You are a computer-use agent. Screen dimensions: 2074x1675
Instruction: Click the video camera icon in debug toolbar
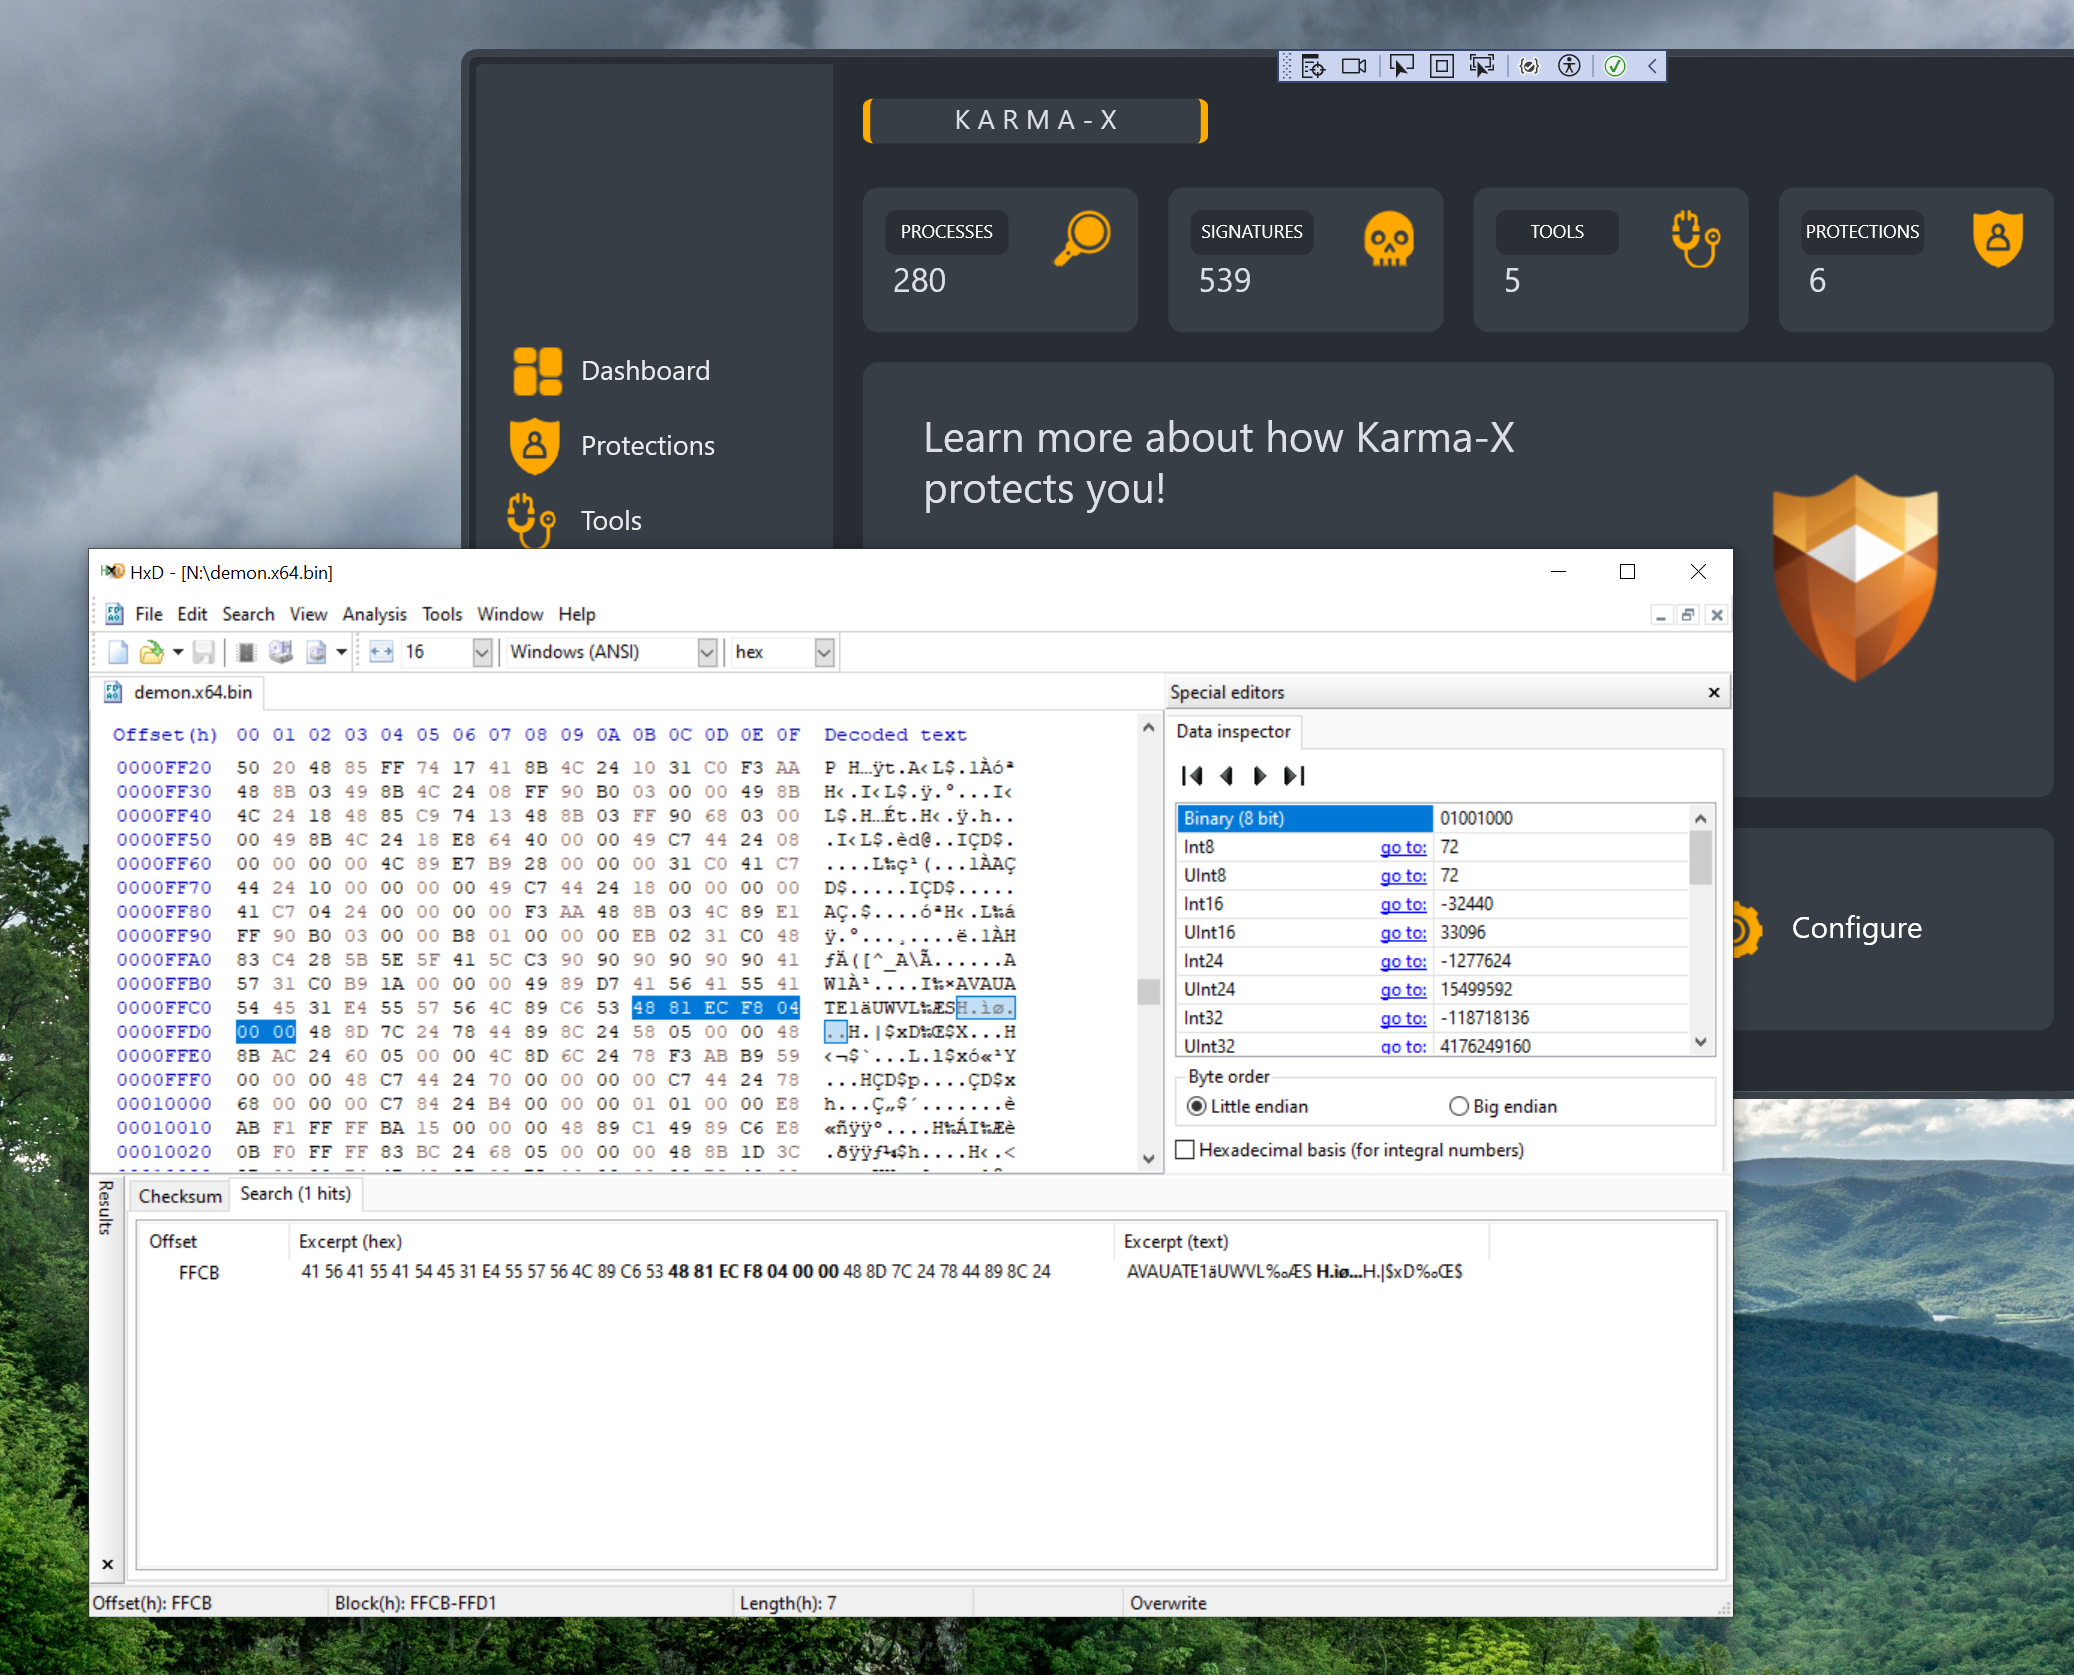coord(1354,66)
